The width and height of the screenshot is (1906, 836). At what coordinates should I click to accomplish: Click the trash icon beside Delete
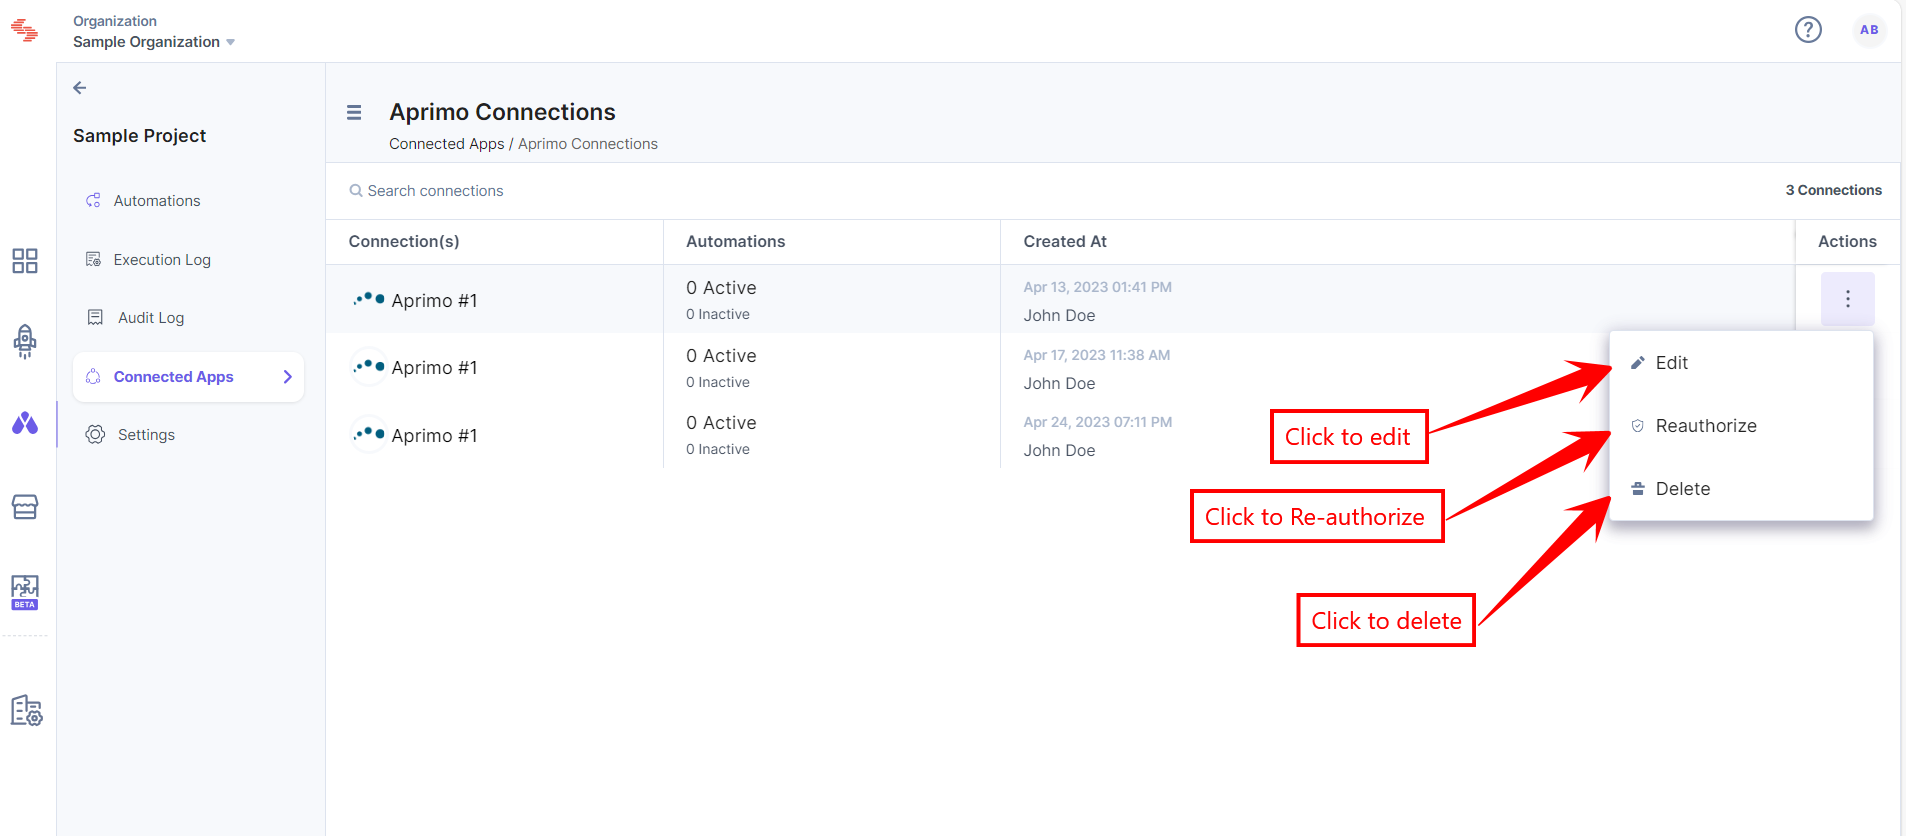[1637, 489]
